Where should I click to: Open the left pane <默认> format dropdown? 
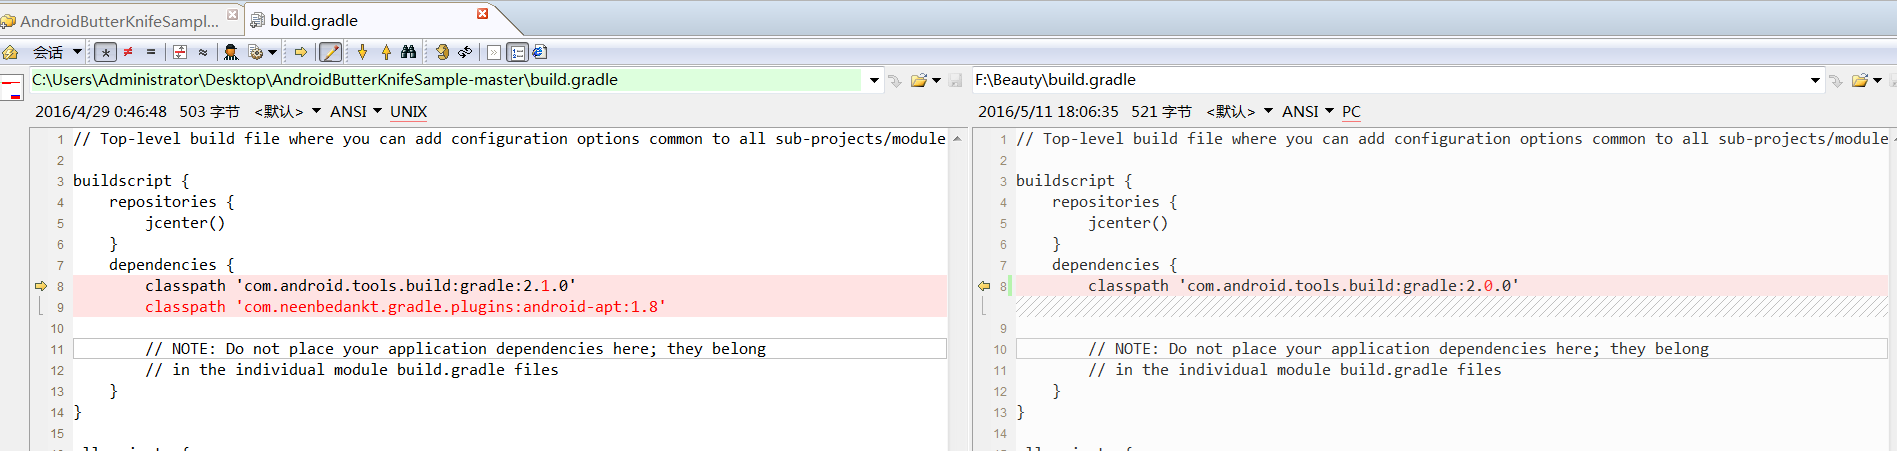[x=287, y=111]
